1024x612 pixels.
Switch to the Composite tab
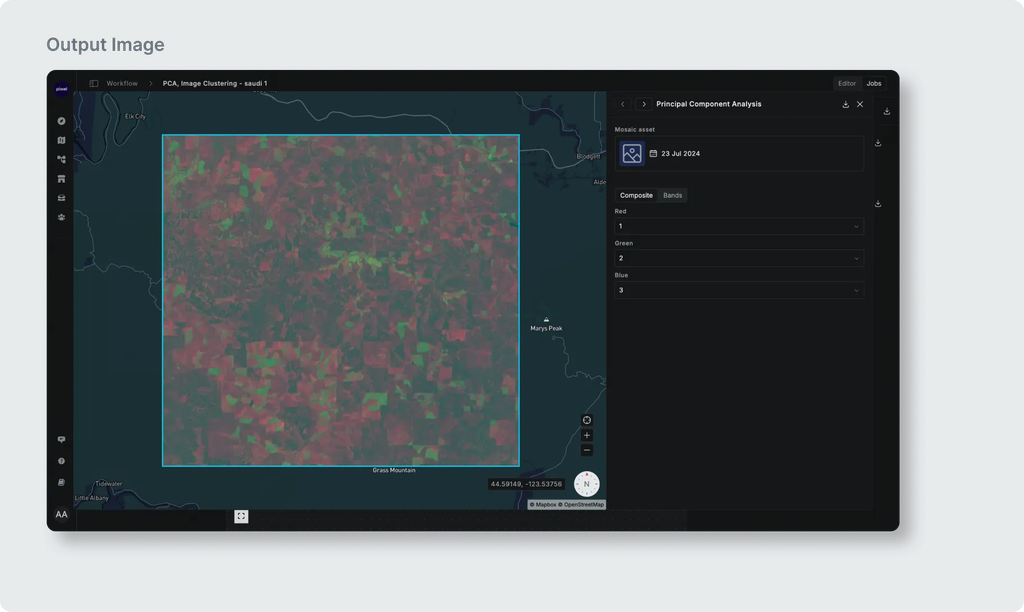pyautogui.click(x=636, y=195)
